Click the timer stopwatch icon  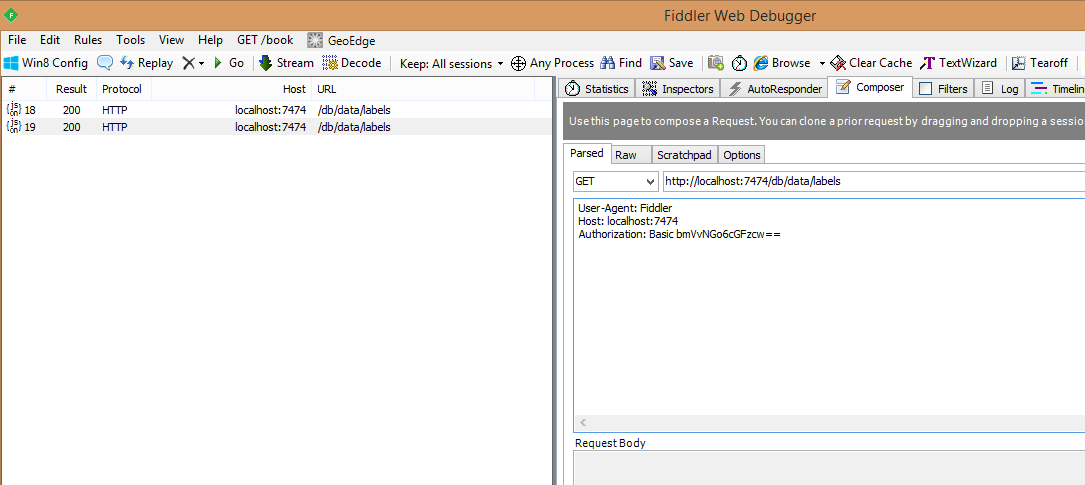click(x=739, y=63)
